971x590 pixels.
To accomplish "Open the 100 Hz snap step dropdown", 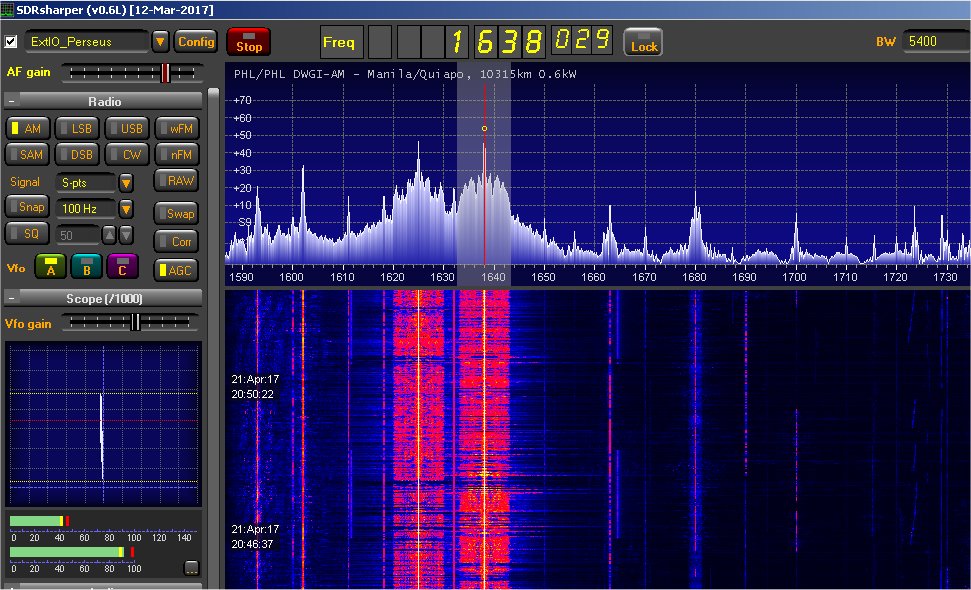I will (126, 209).
